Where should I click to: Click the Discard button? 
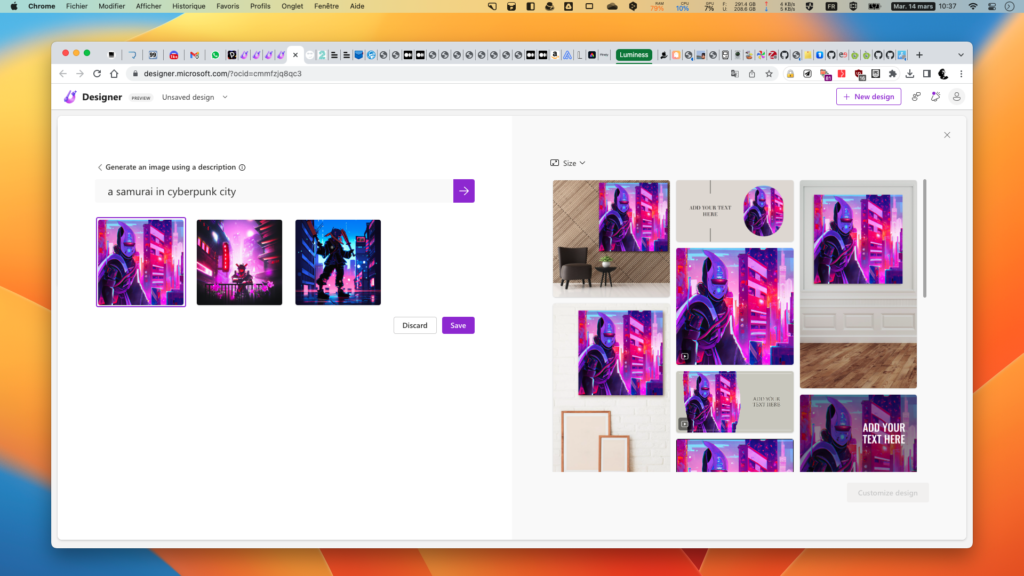[x=415, y=325]
